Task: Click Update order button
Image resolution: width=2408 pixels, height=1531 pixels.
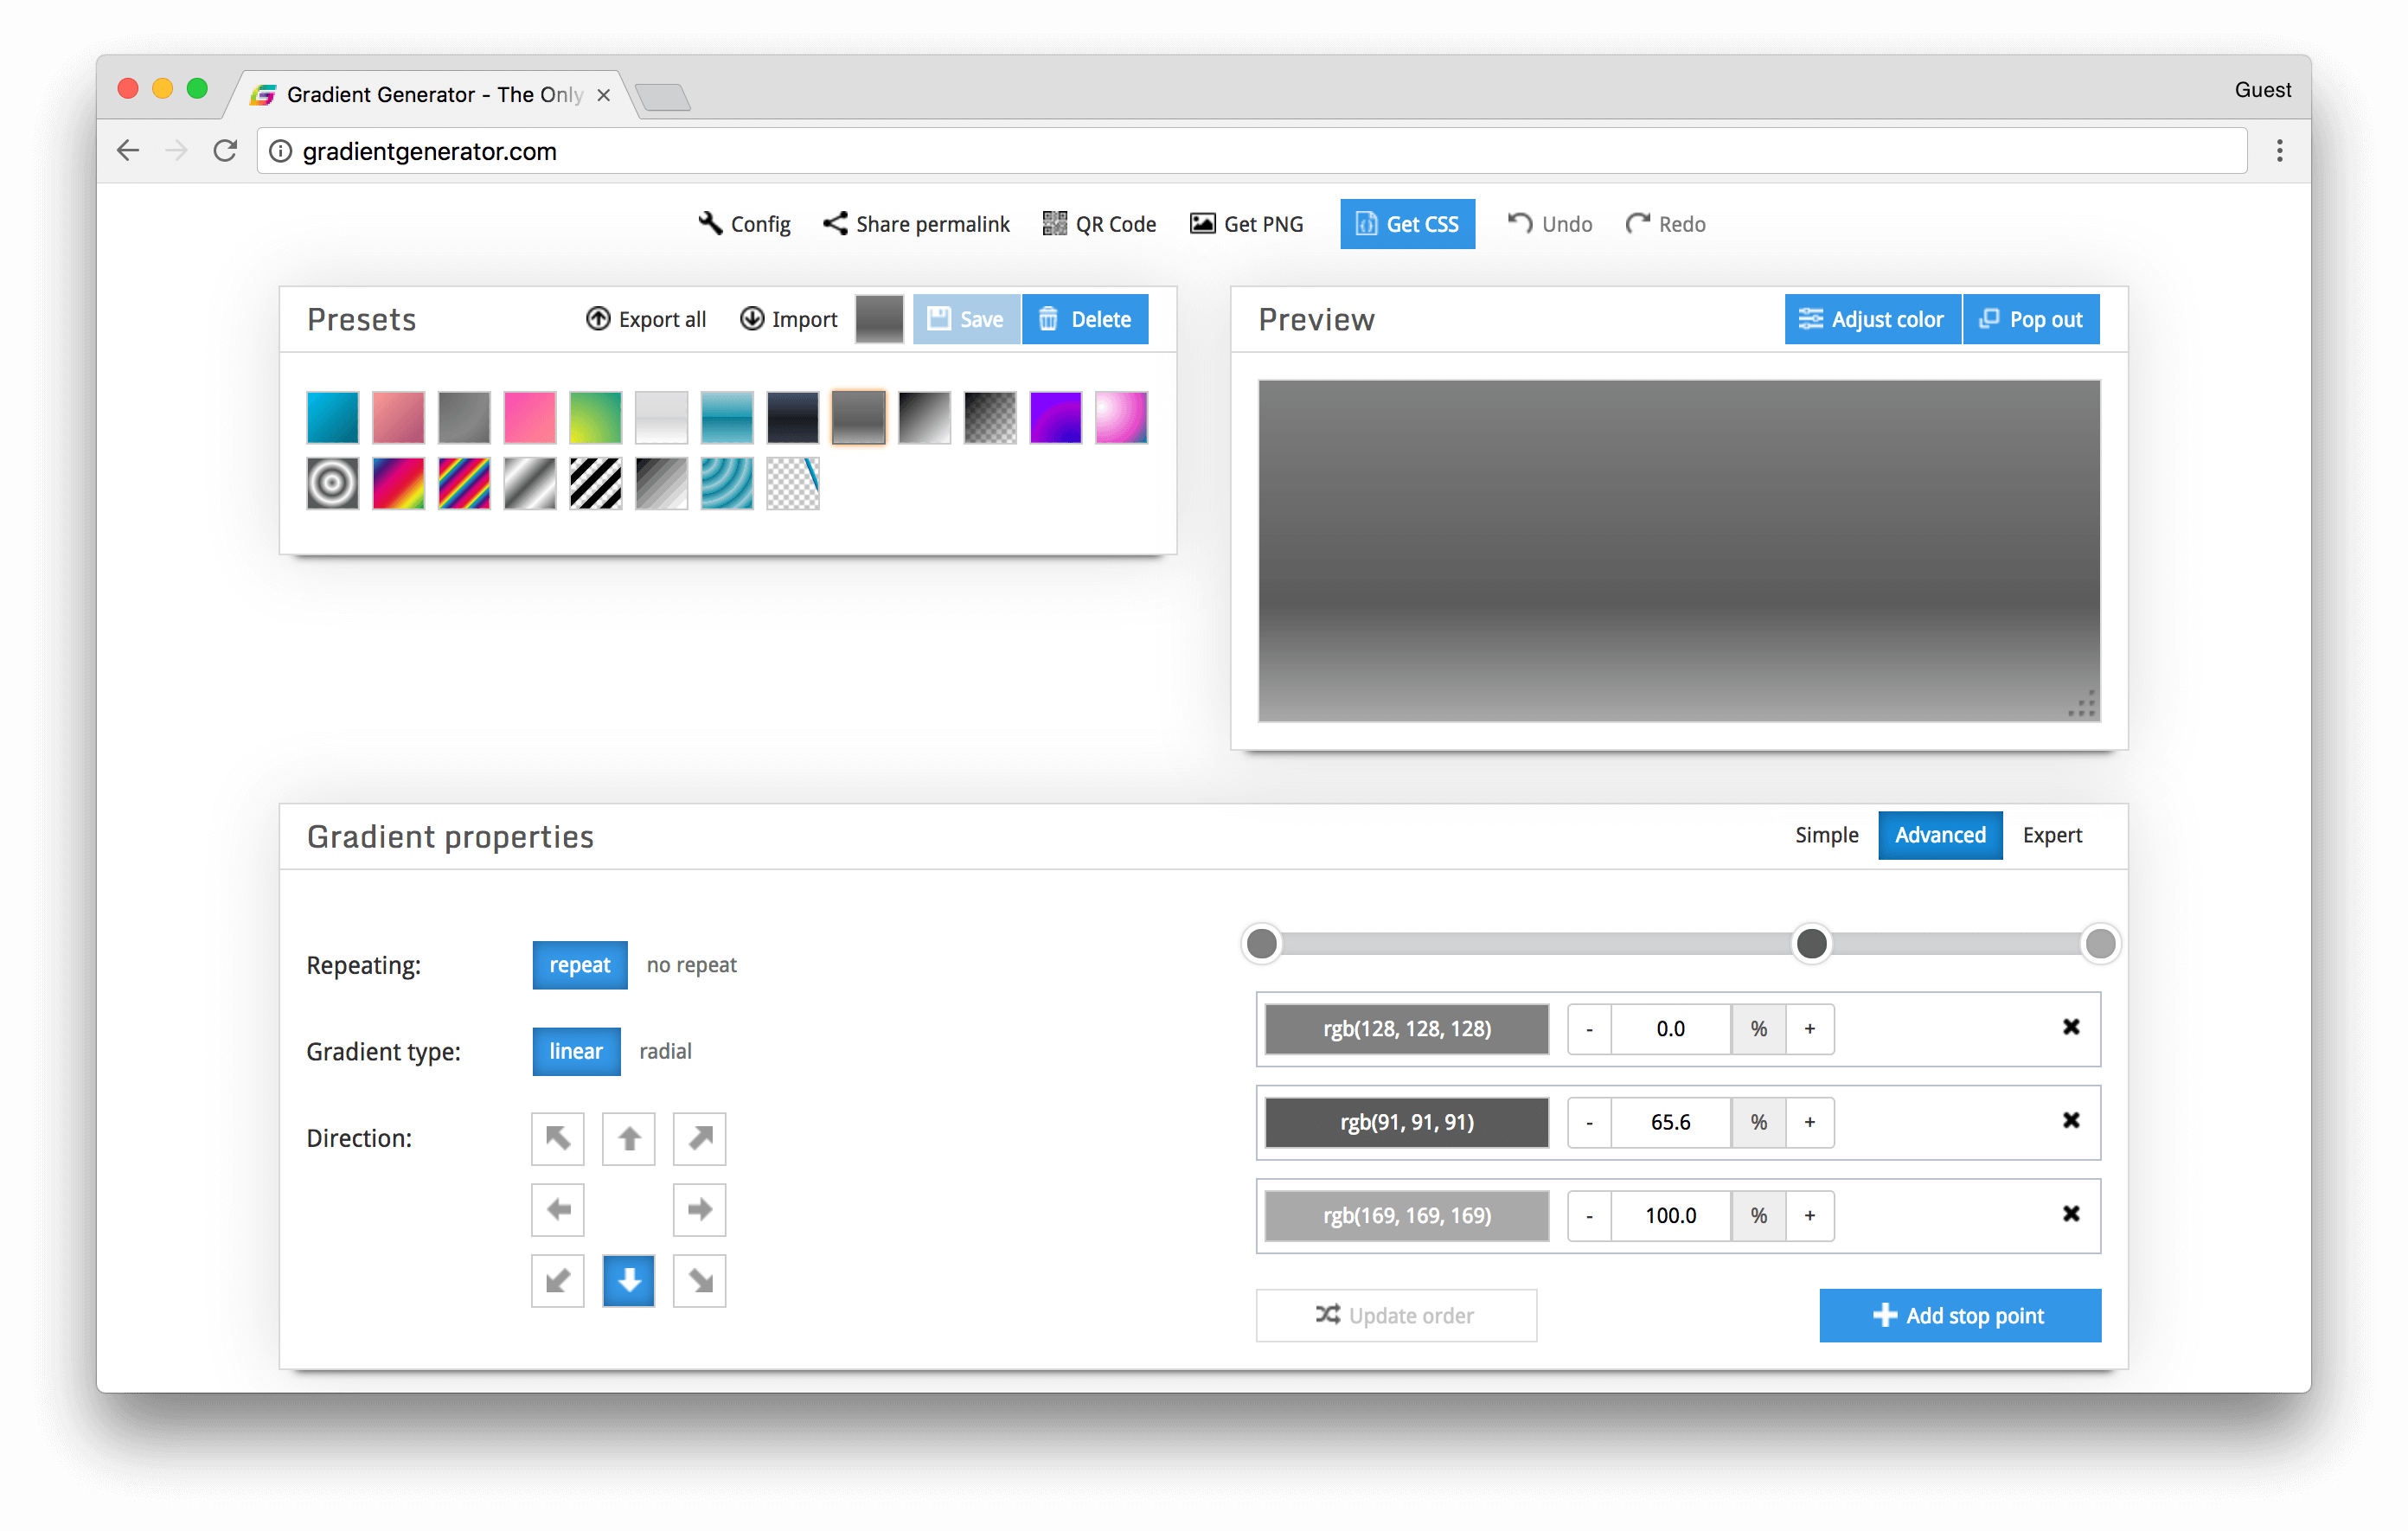Action: pyautogui.click(x=1395, y=1315)
